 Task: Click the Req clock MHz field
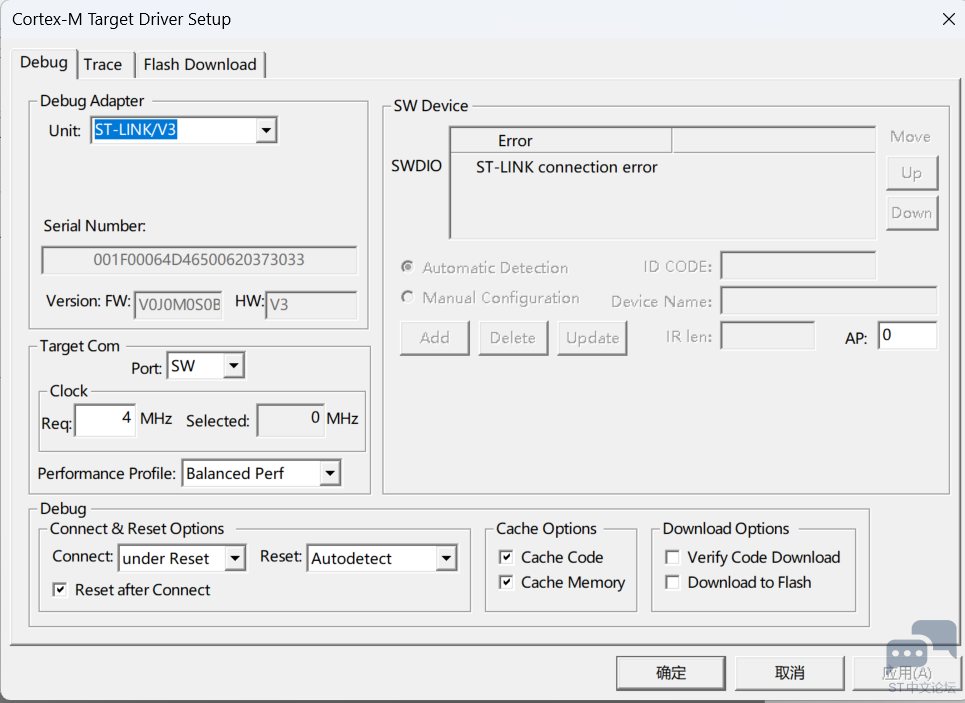point(105,420)
